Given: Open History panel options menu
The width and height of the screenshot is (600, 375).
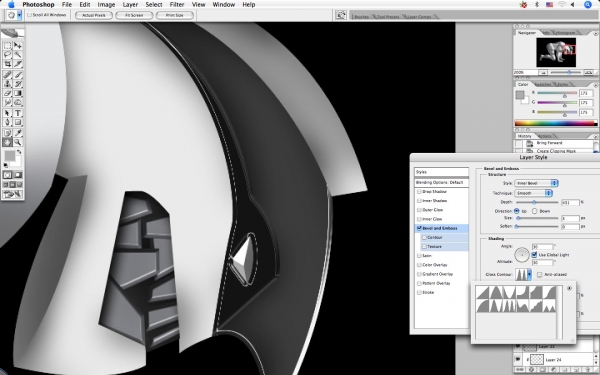Looking at the screenshot, I should tap(596, 137).
